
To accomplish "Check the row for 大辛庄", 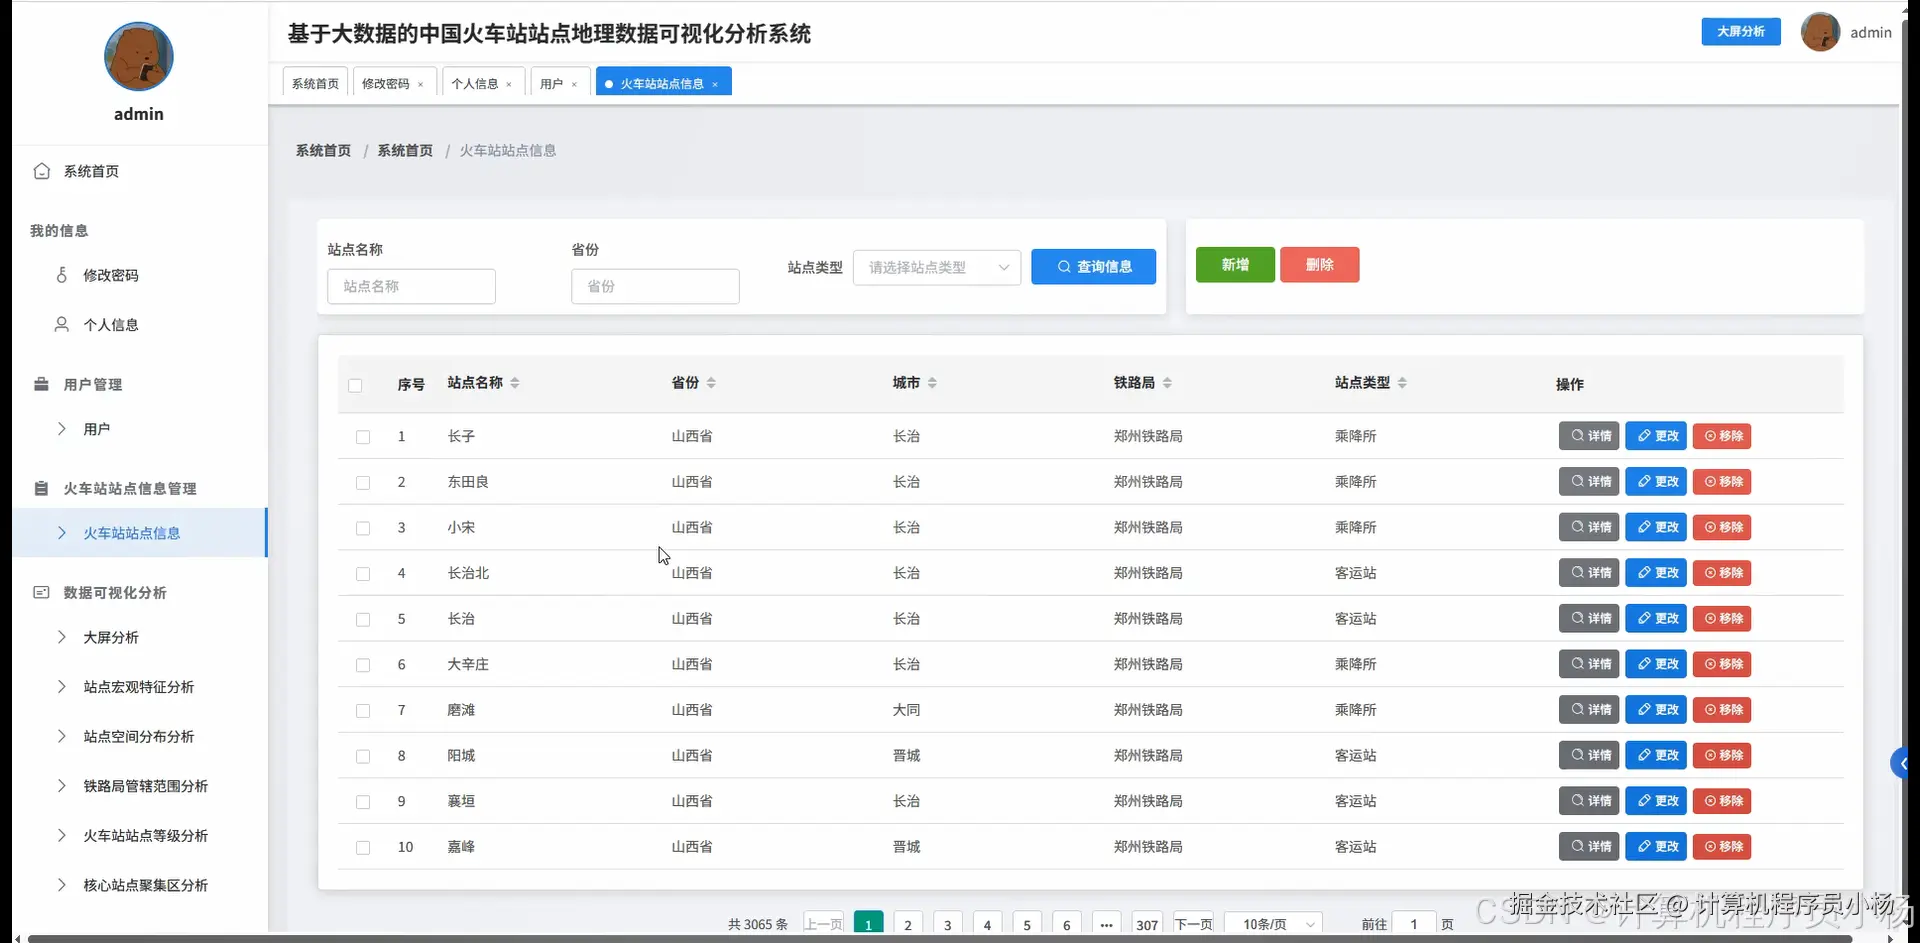I will click(x=363, y=665).
